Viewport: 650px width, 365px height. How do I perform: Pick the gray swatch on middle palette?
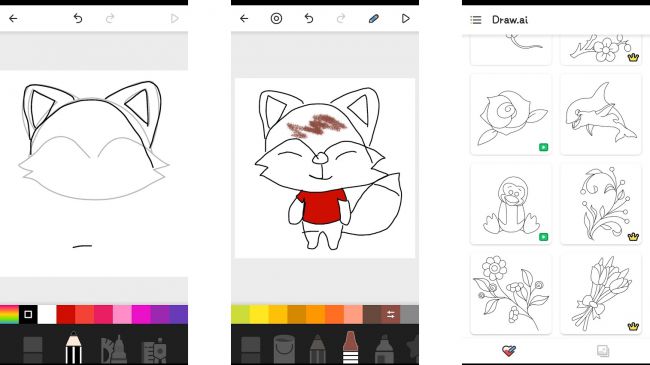pyautogui.click(x=410, y=314)
